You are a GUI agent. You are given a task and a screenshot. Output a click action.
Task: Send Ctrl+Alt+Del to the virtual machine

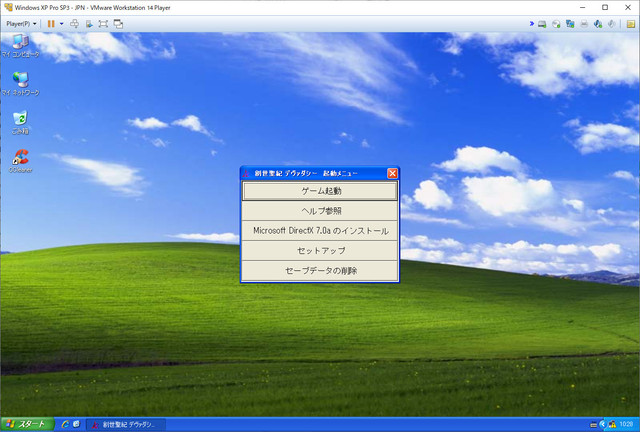tap(74, 24)
